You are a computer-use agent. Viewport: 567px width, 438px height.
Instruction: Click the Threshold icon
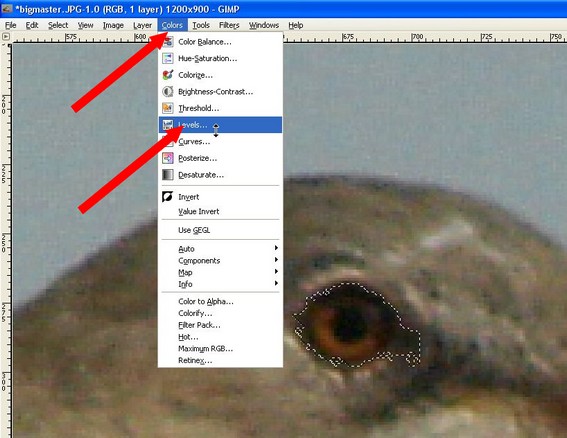pos(167,108)
